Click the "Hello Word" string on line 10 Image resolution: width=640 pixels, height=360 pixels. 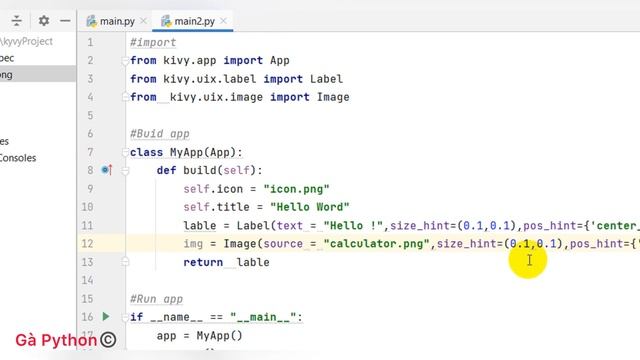coord(310,207)
